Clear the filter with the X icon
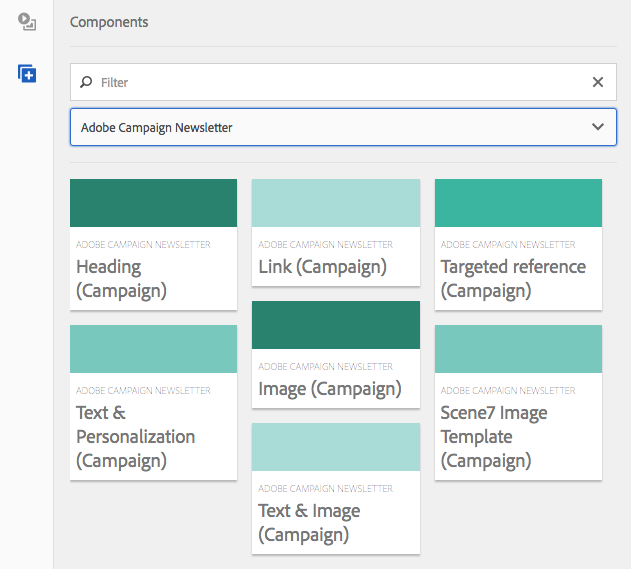The width and height of the screenshot is (631, 569). [x=598, y=82]
